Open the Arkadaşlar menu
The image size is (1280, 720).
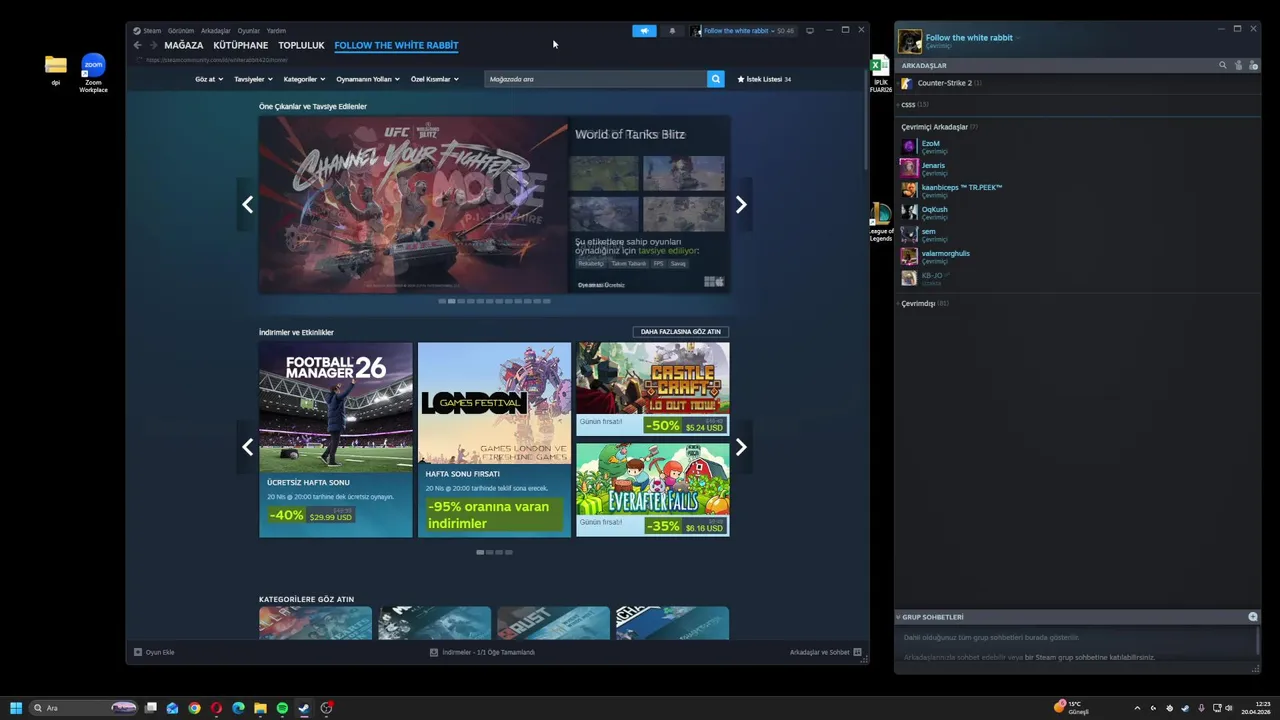(215, 31)
